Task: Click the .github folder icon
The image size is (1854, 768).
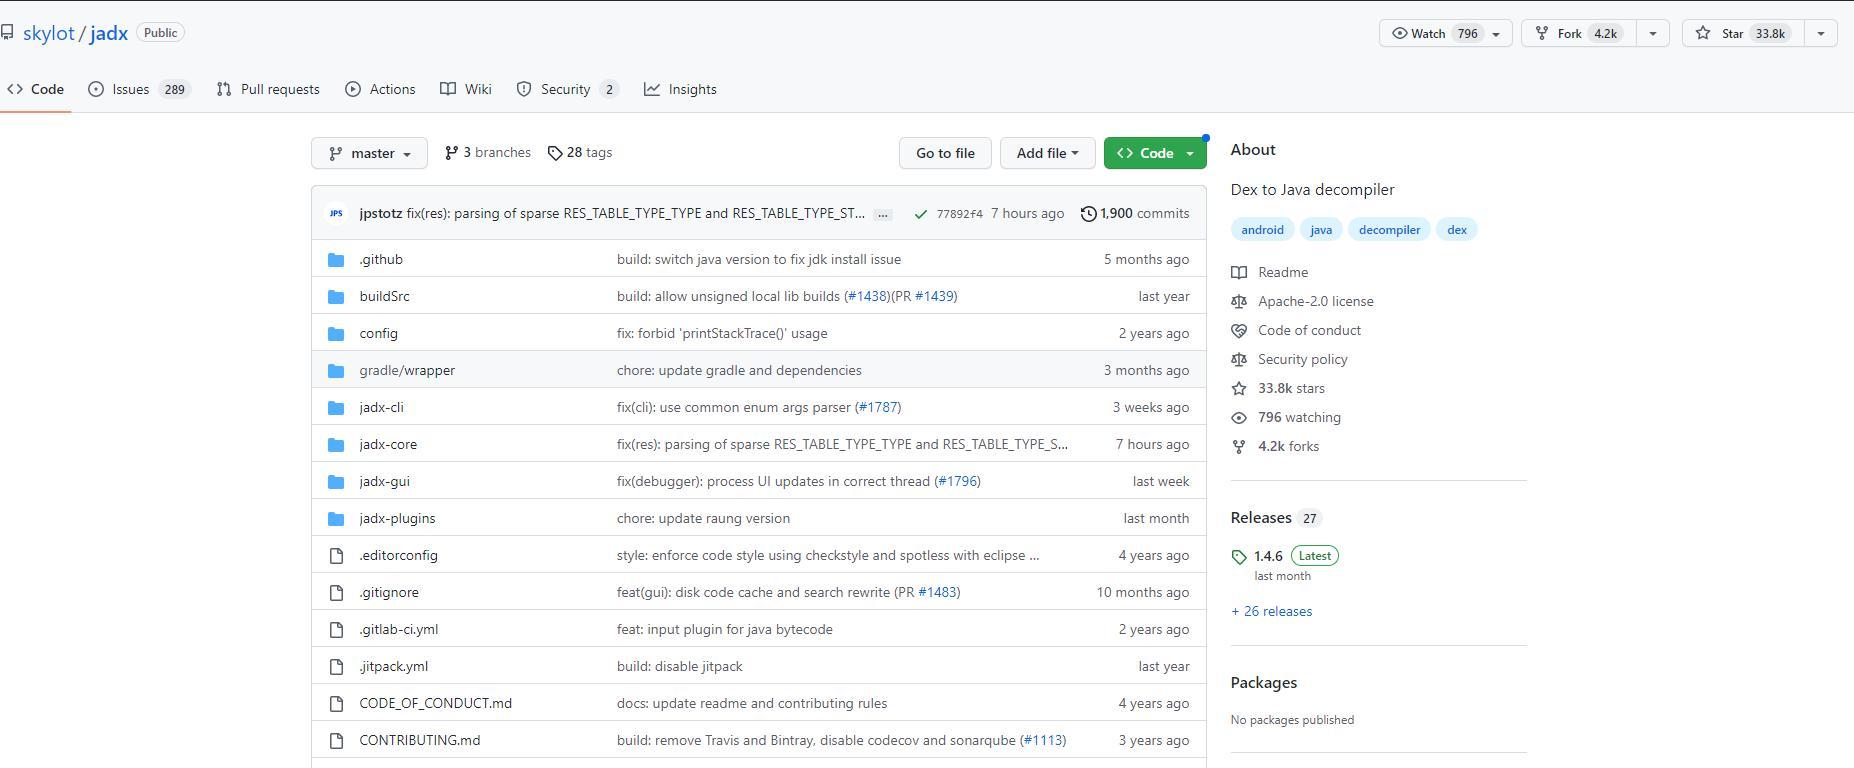Action: pyautogui.click(x=336, y=259)
